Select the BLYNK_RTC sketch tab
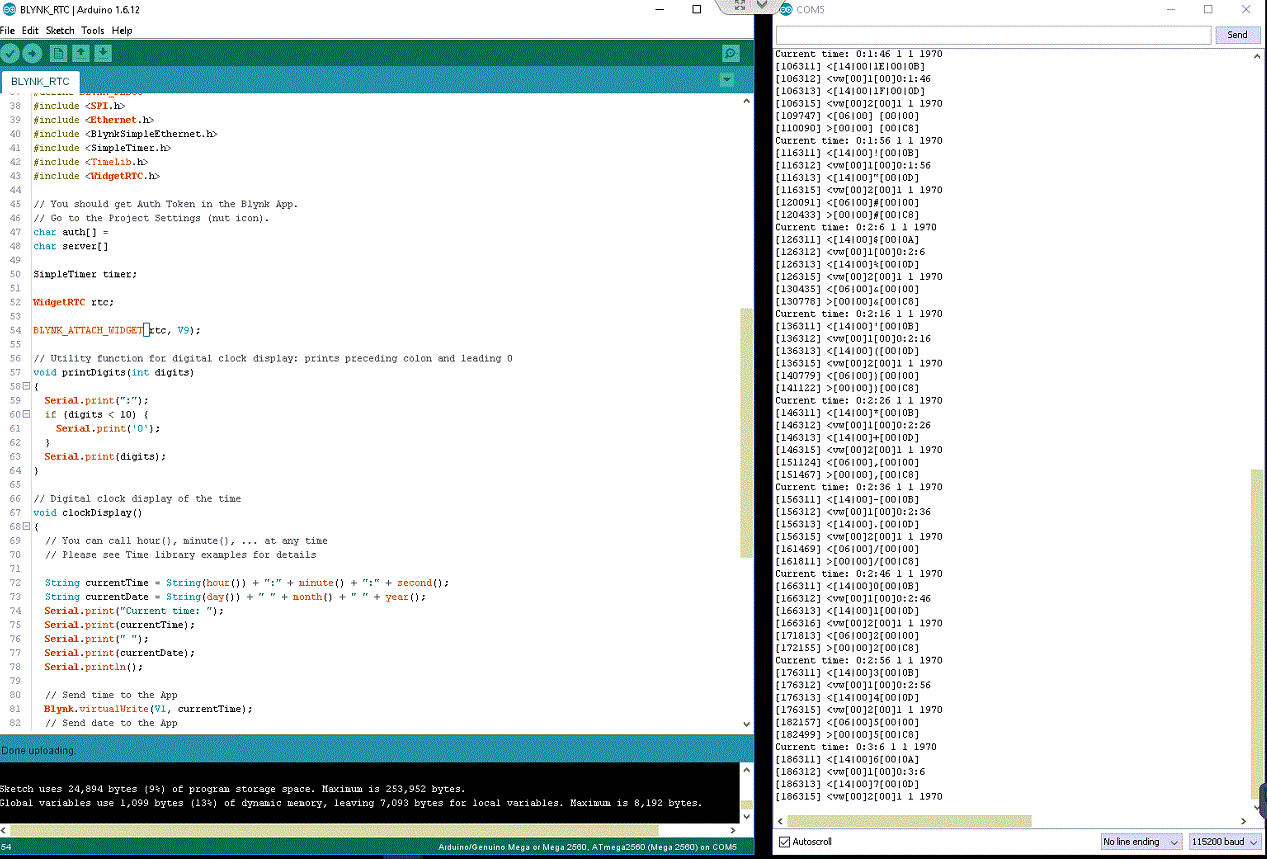1267x859 pixels. 40,81
